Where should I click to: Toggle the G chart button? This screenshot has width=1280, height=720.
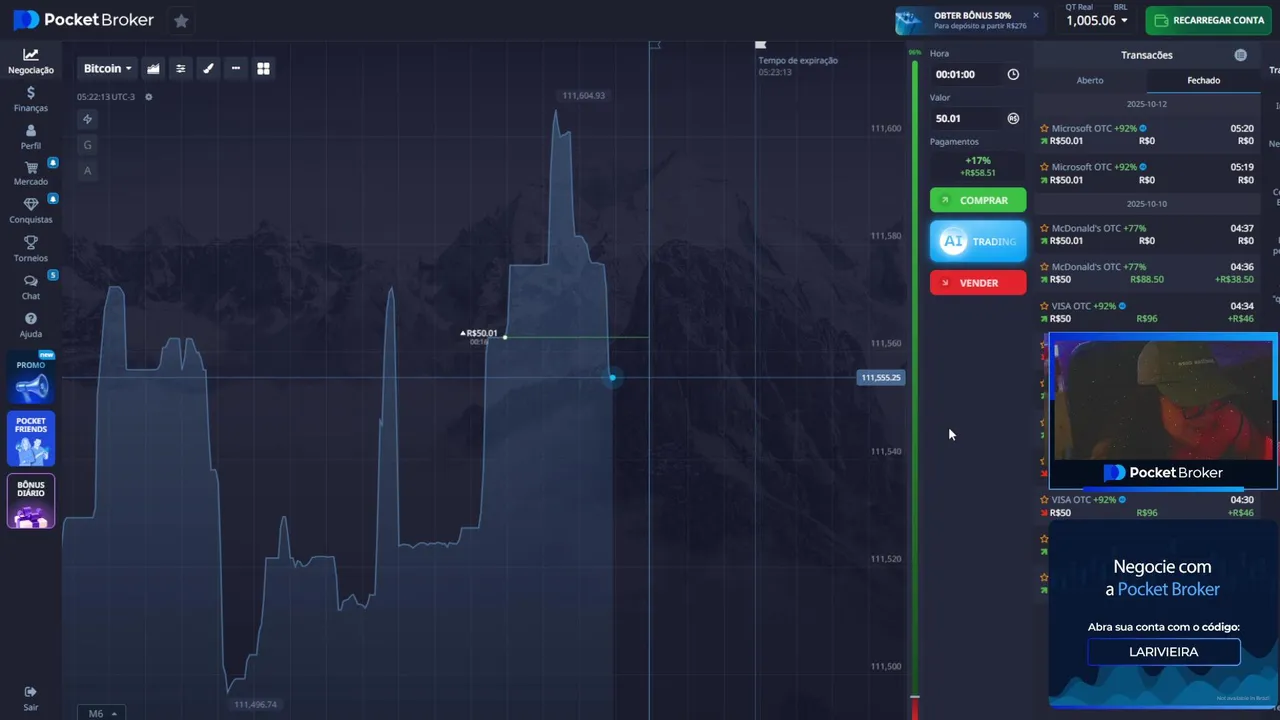88,145
